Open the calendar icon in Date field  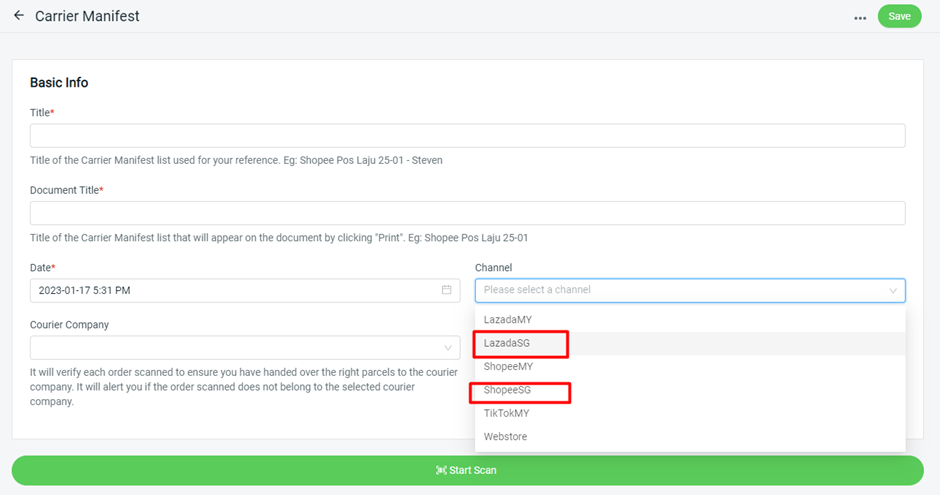[x=447, y=290]
